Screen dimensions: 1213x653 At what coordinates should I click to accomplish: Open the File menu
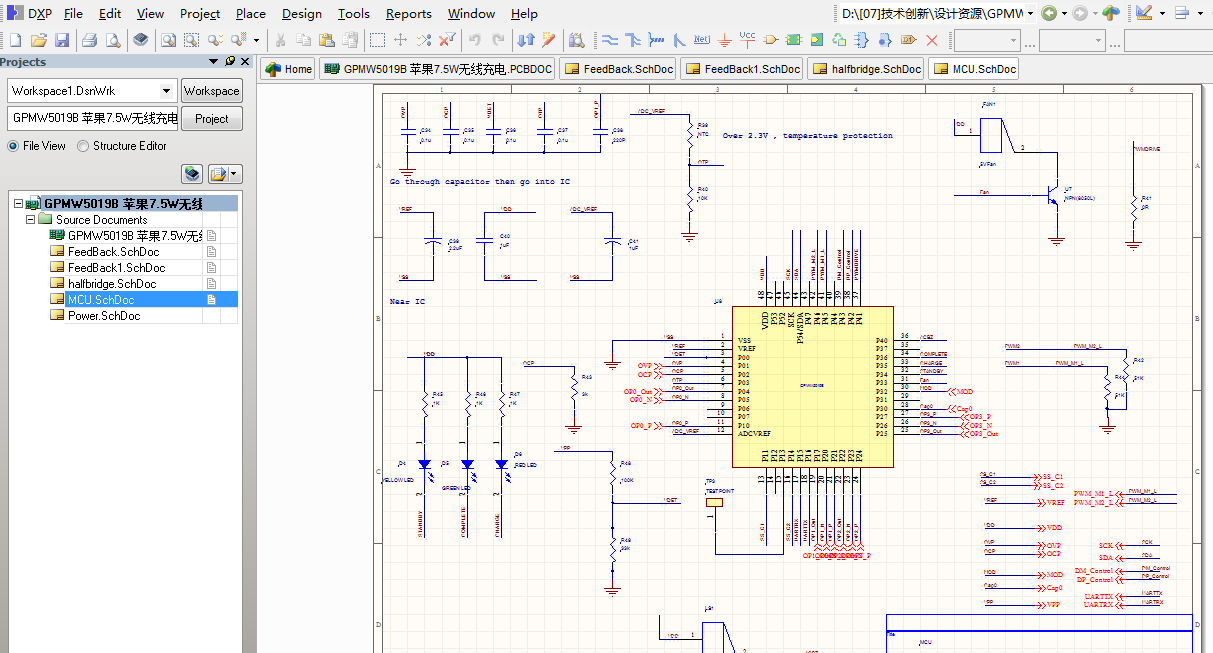click(74, 14)
